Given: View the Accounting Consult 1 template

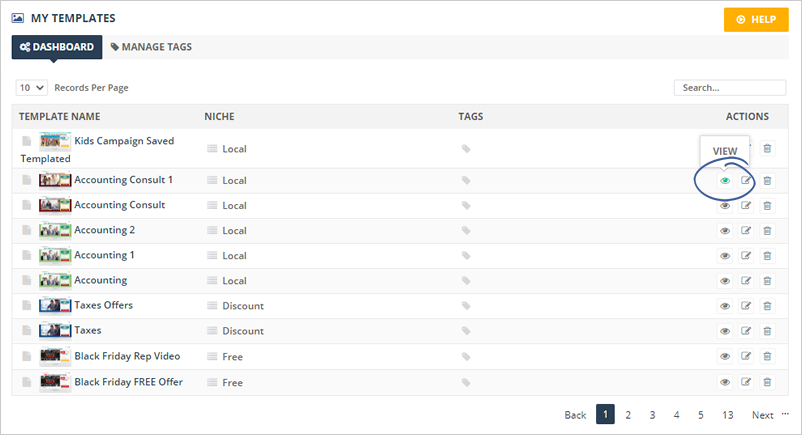Looking at the screenshot, I should (x=725, y=181).
